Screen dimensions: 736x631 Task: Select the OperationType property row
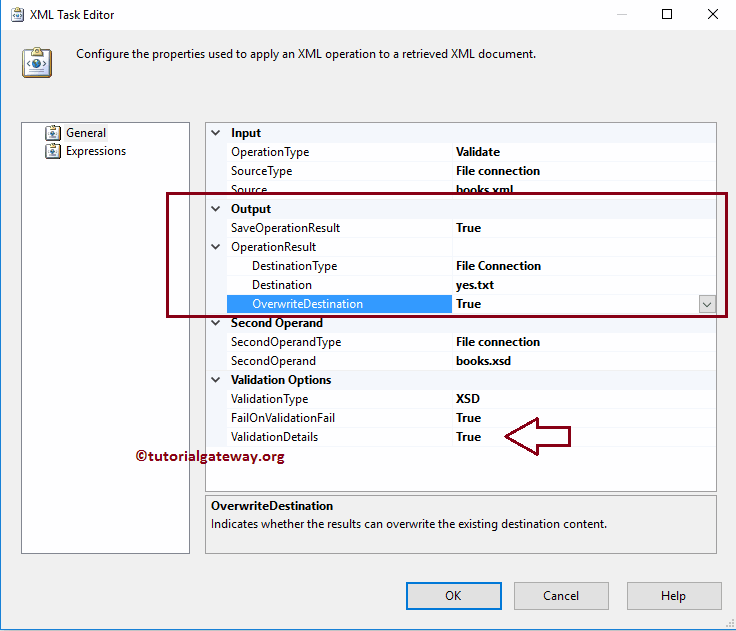[471, 152]
